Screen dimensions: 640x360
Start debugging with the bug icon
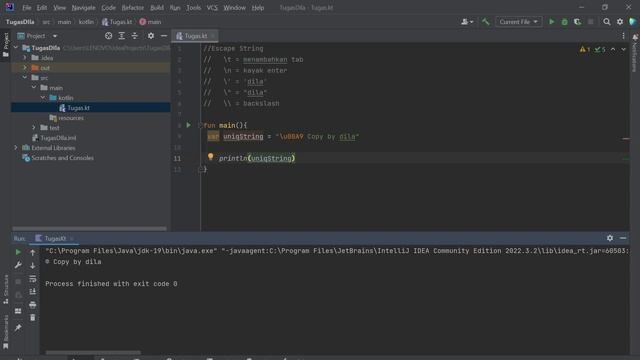click(564, 22)
